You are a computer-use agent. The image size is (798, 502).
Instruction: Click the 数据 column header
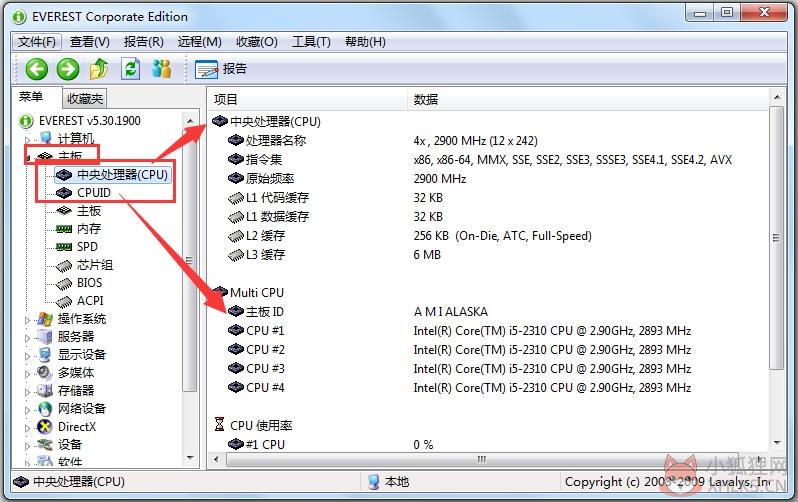(588, 99)
